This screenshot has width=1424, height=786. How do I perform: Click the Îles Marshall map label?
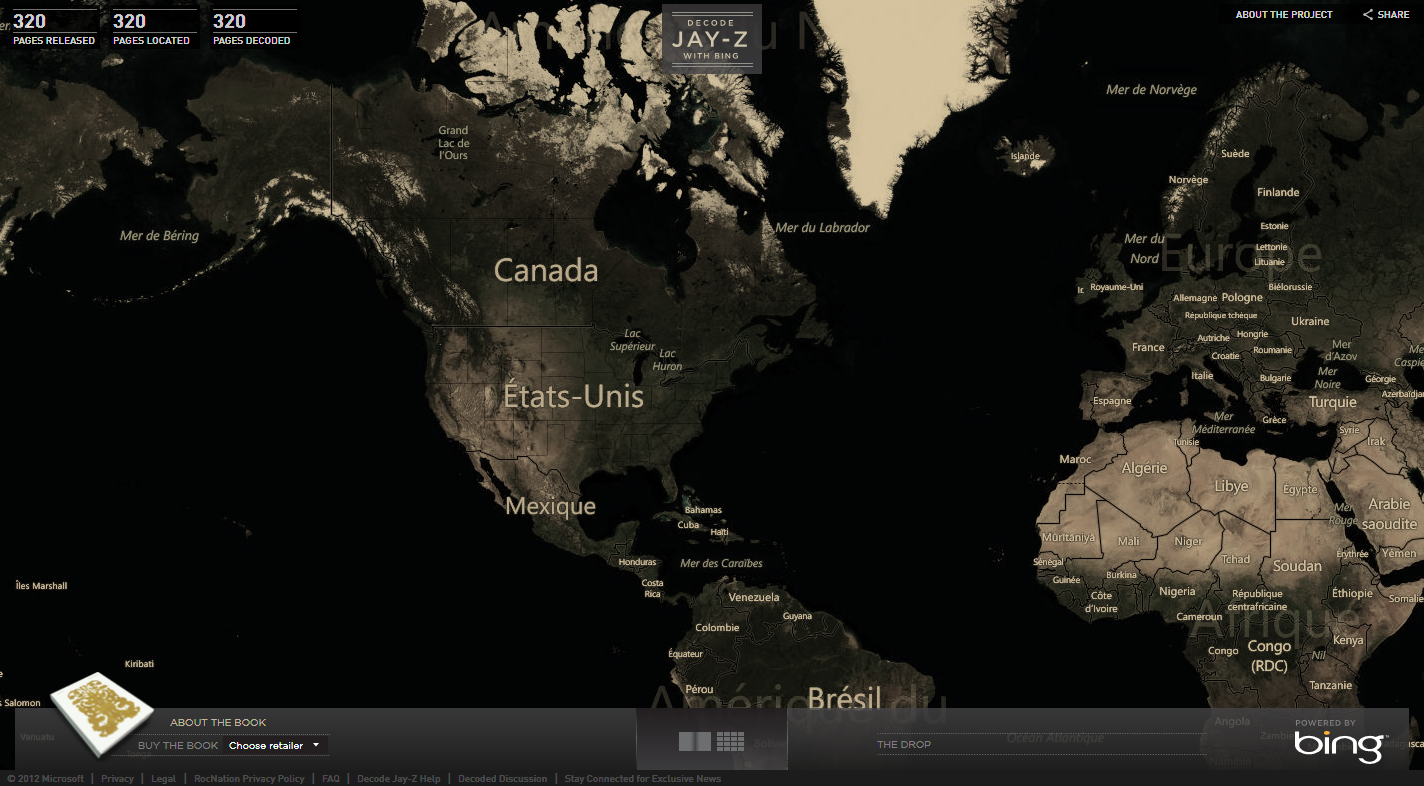(41, 586)
